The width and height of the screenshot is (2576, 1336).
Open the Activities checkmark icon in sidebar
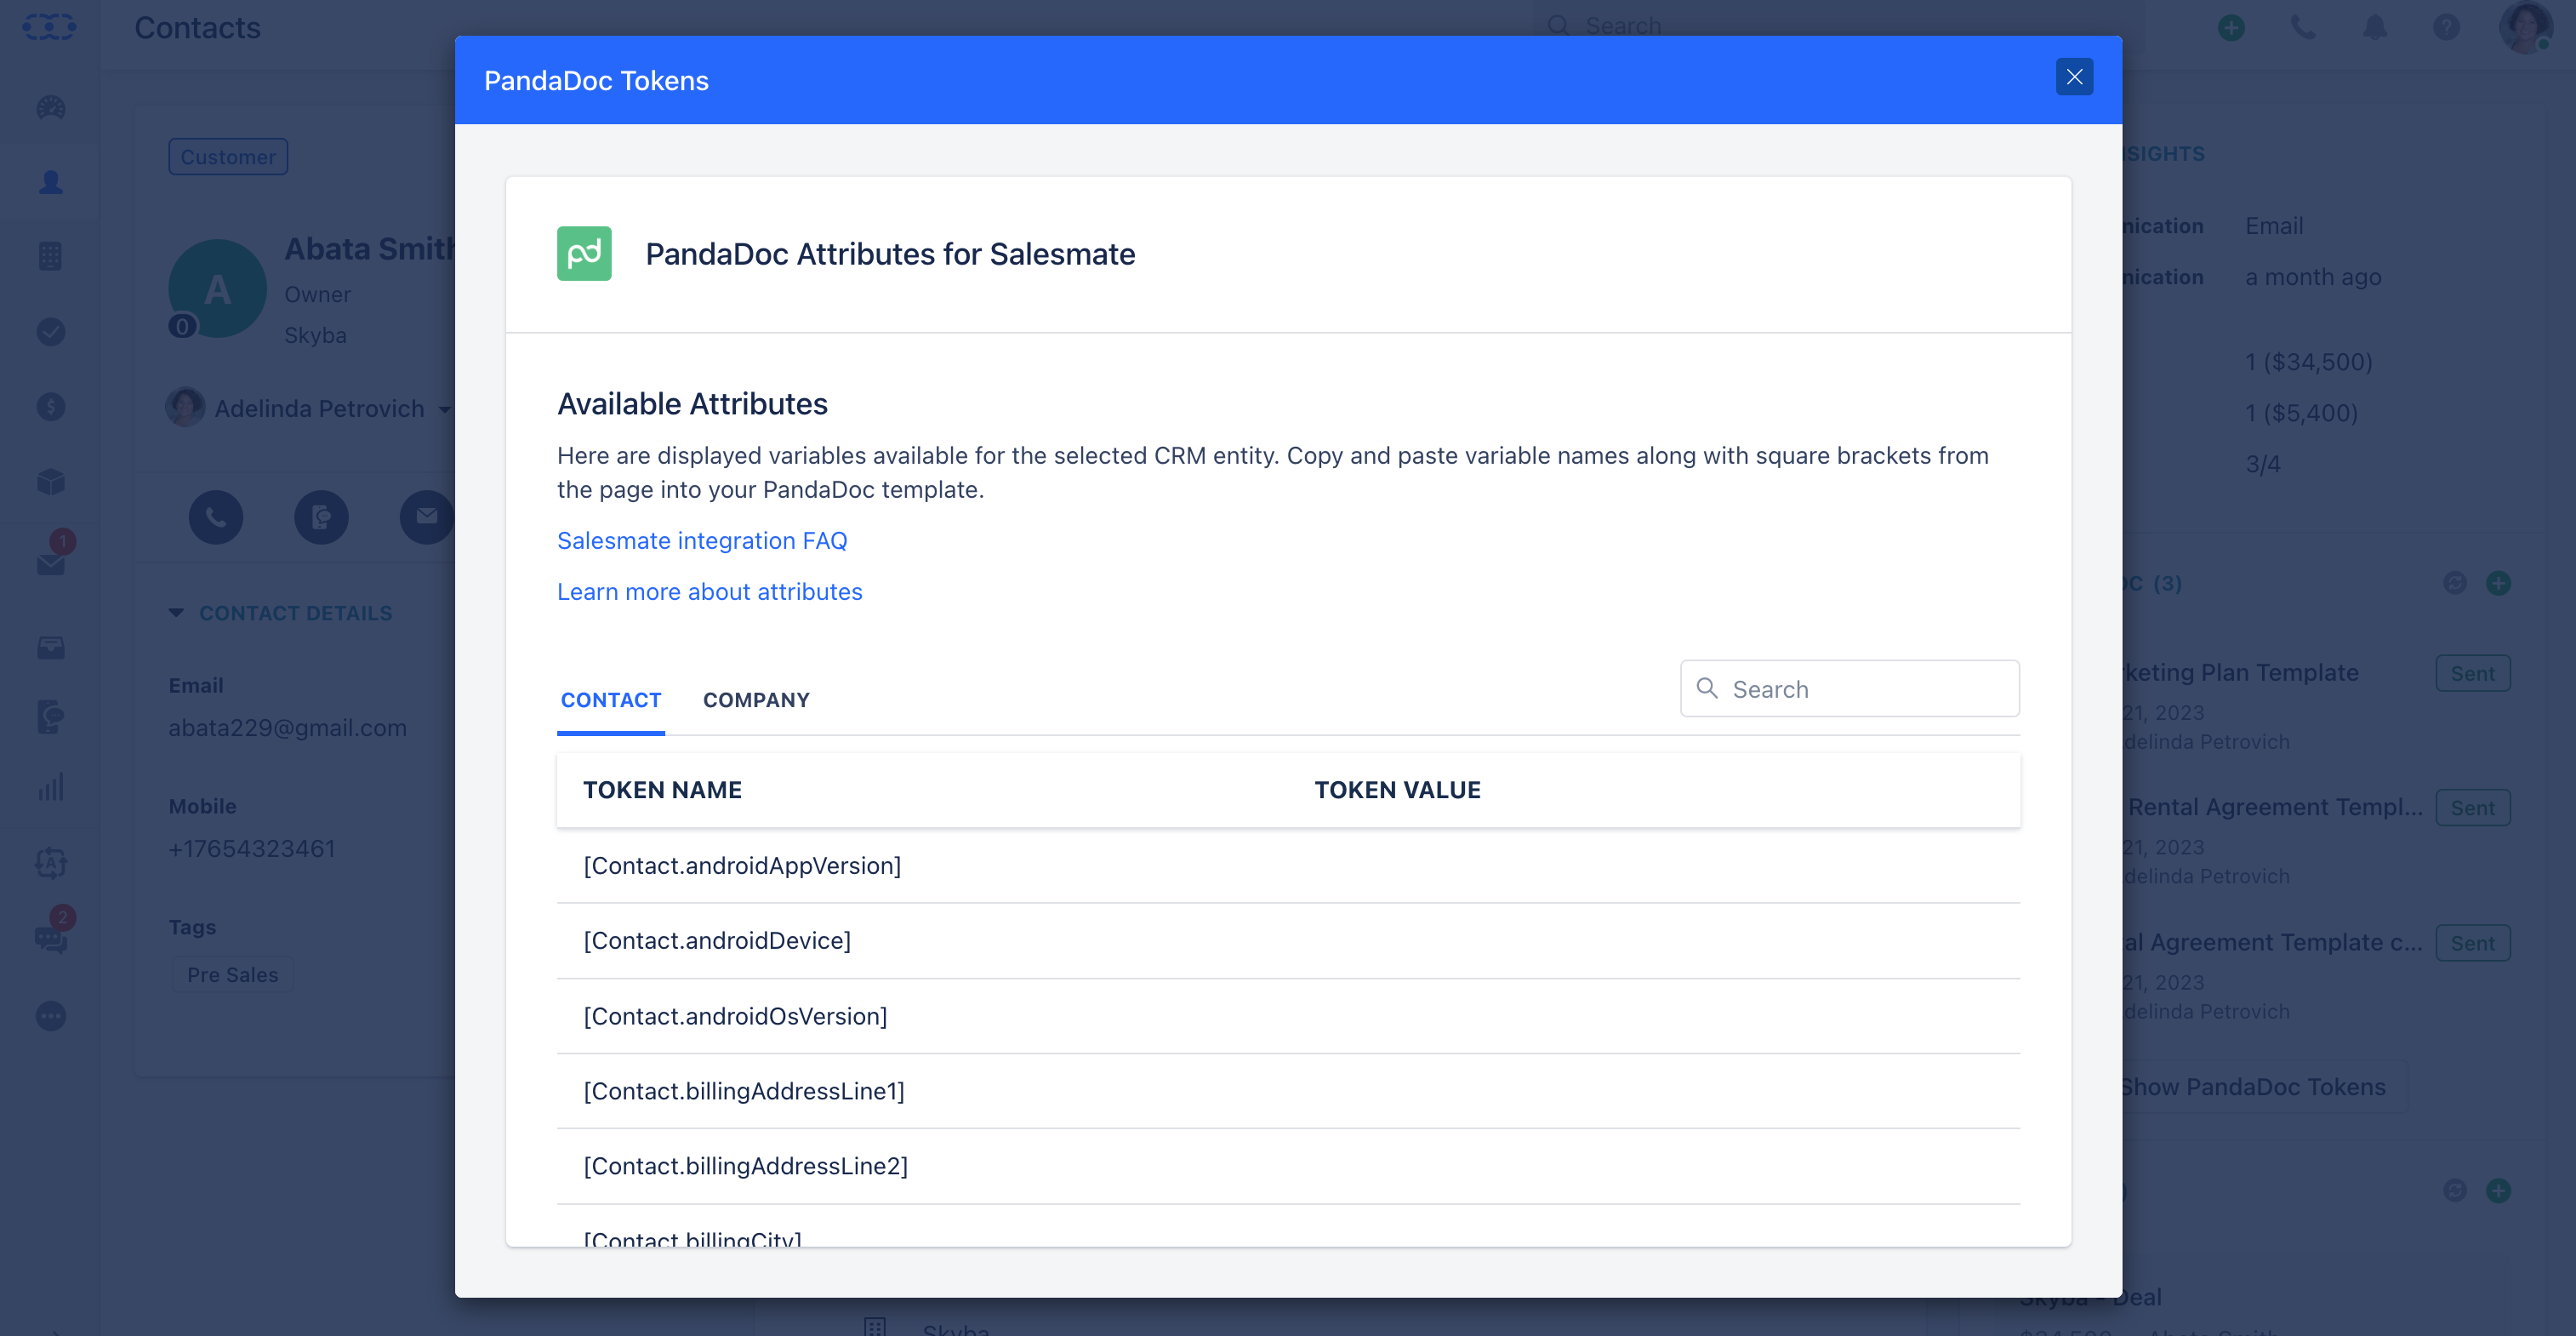pyautogui.click(x=51, y=332)
